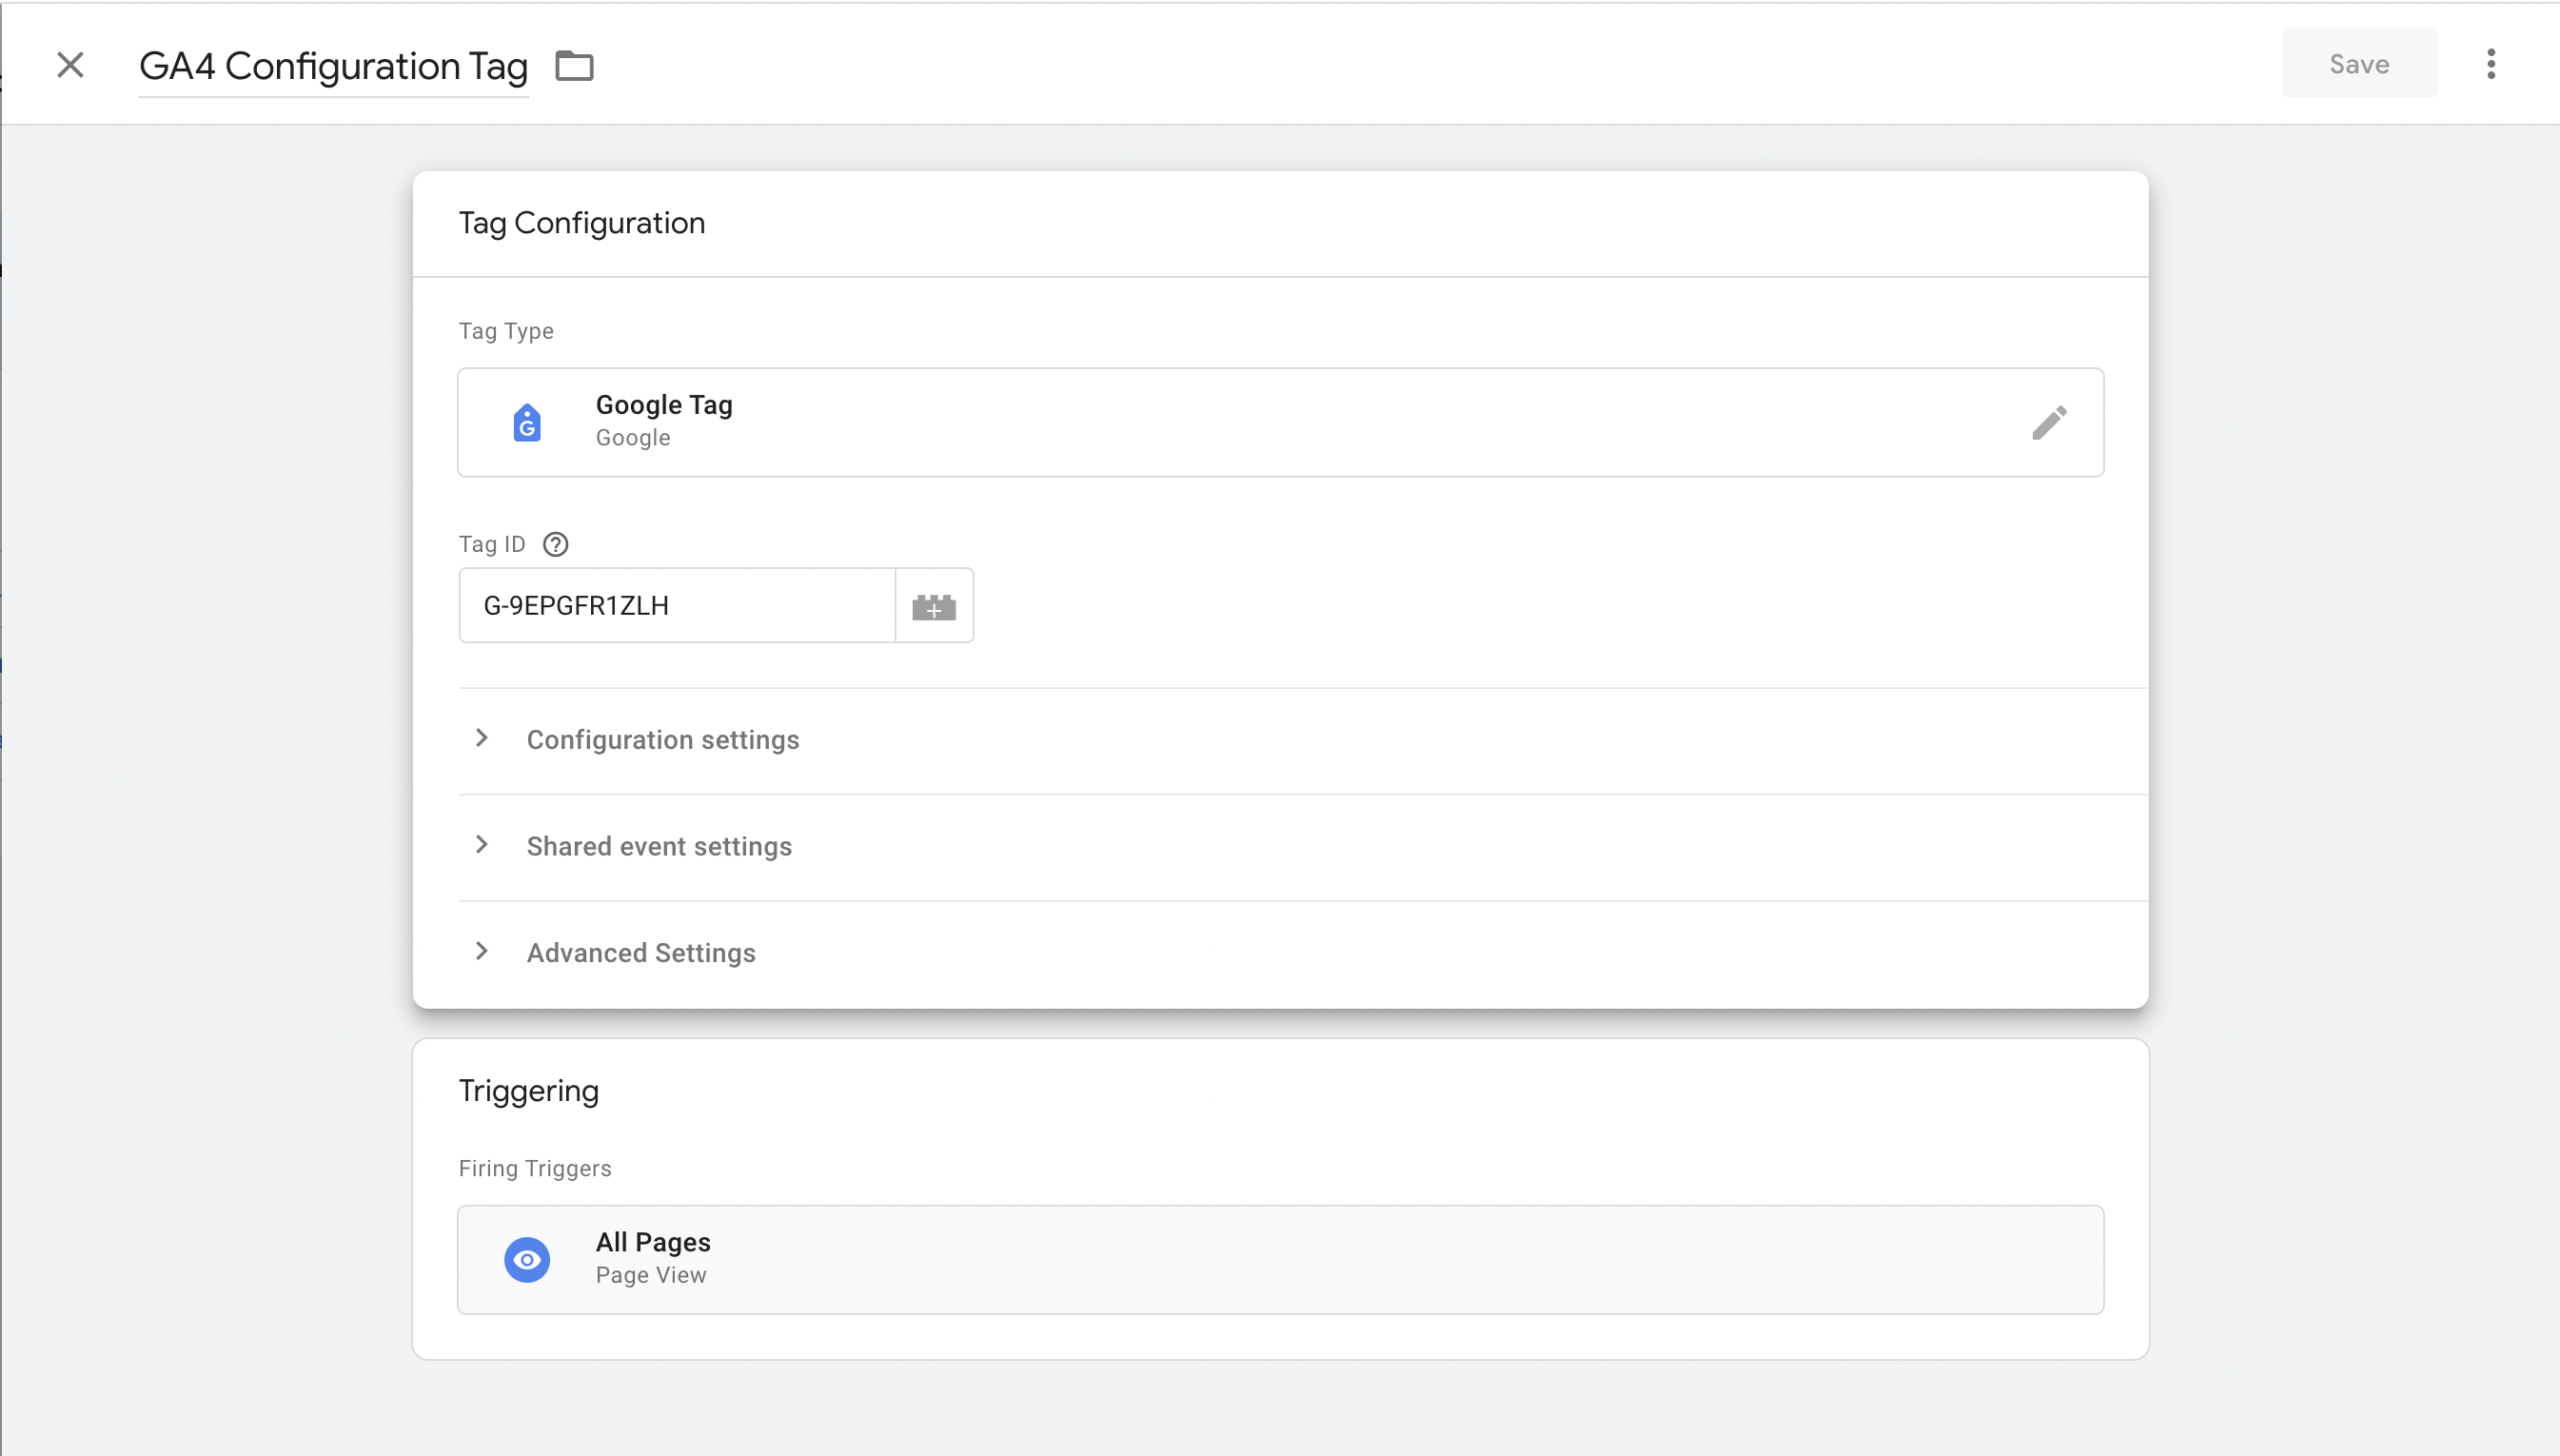Open the three-dot more actions menu
2560x1456 pixels.
(x=2490, y=64)
